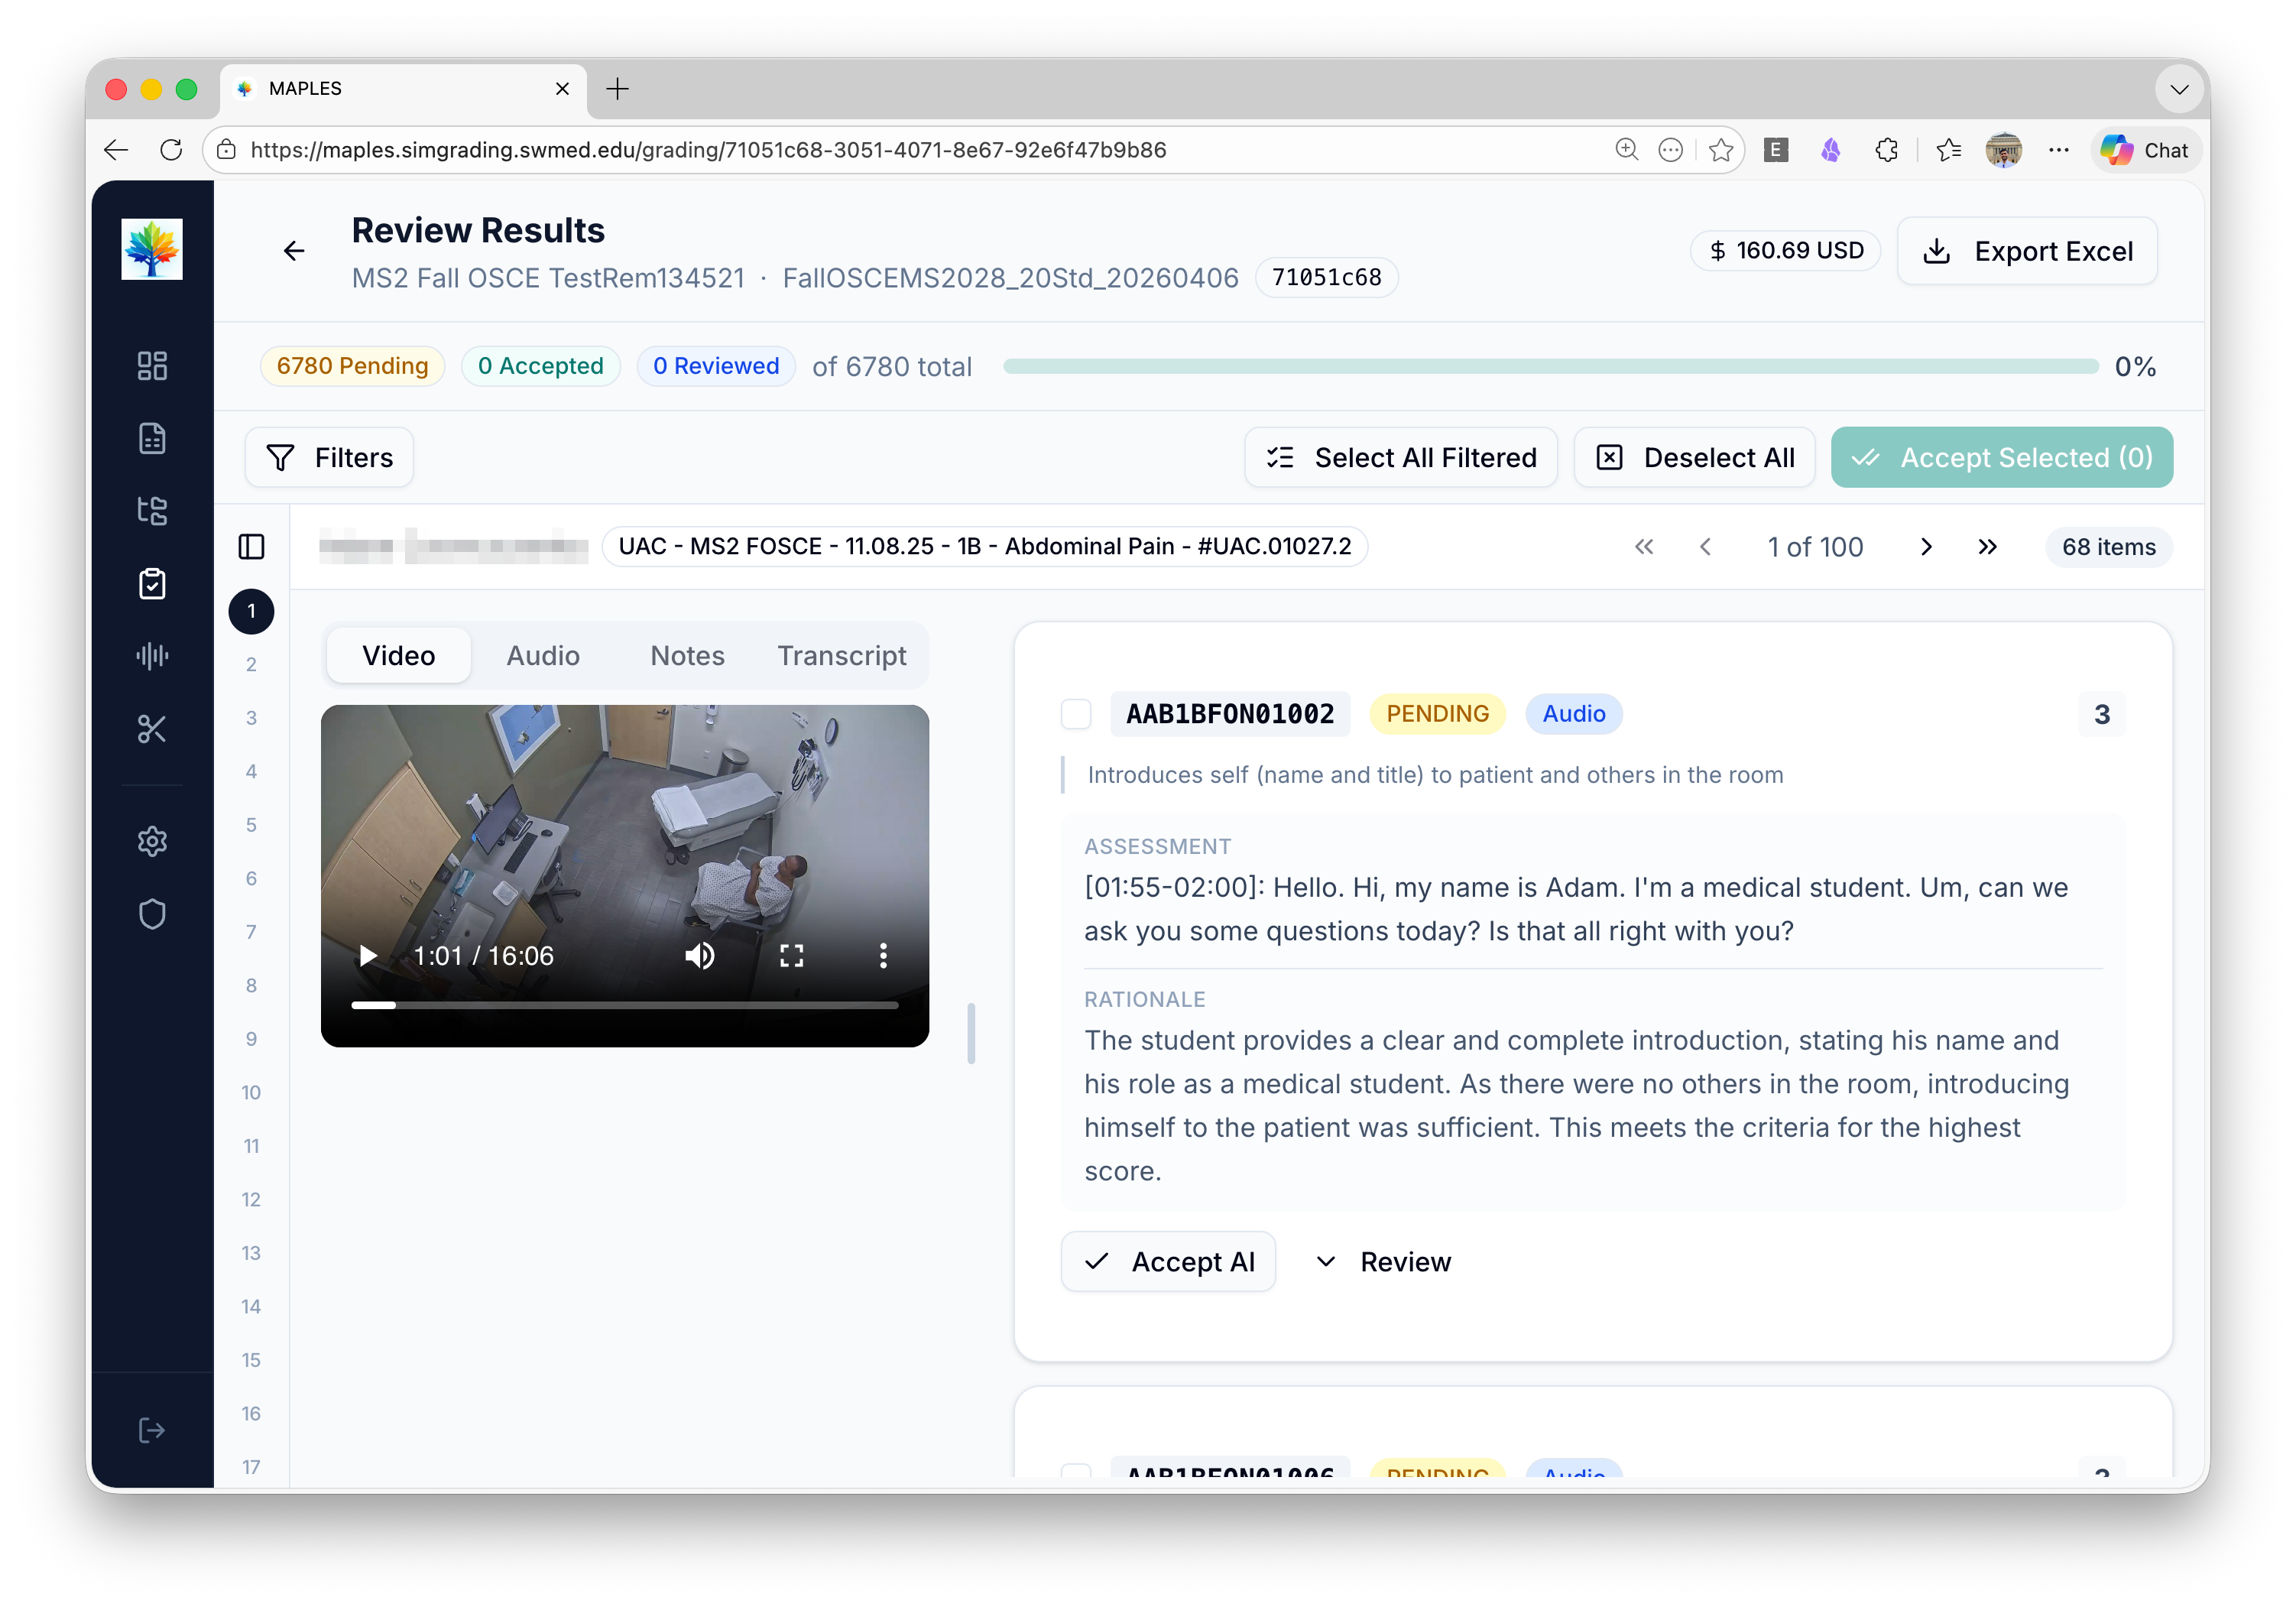Open the dashboard grid icon in sidebar
The height and width of the screenshot is (1607, 2296).
(x=152, y=366)
